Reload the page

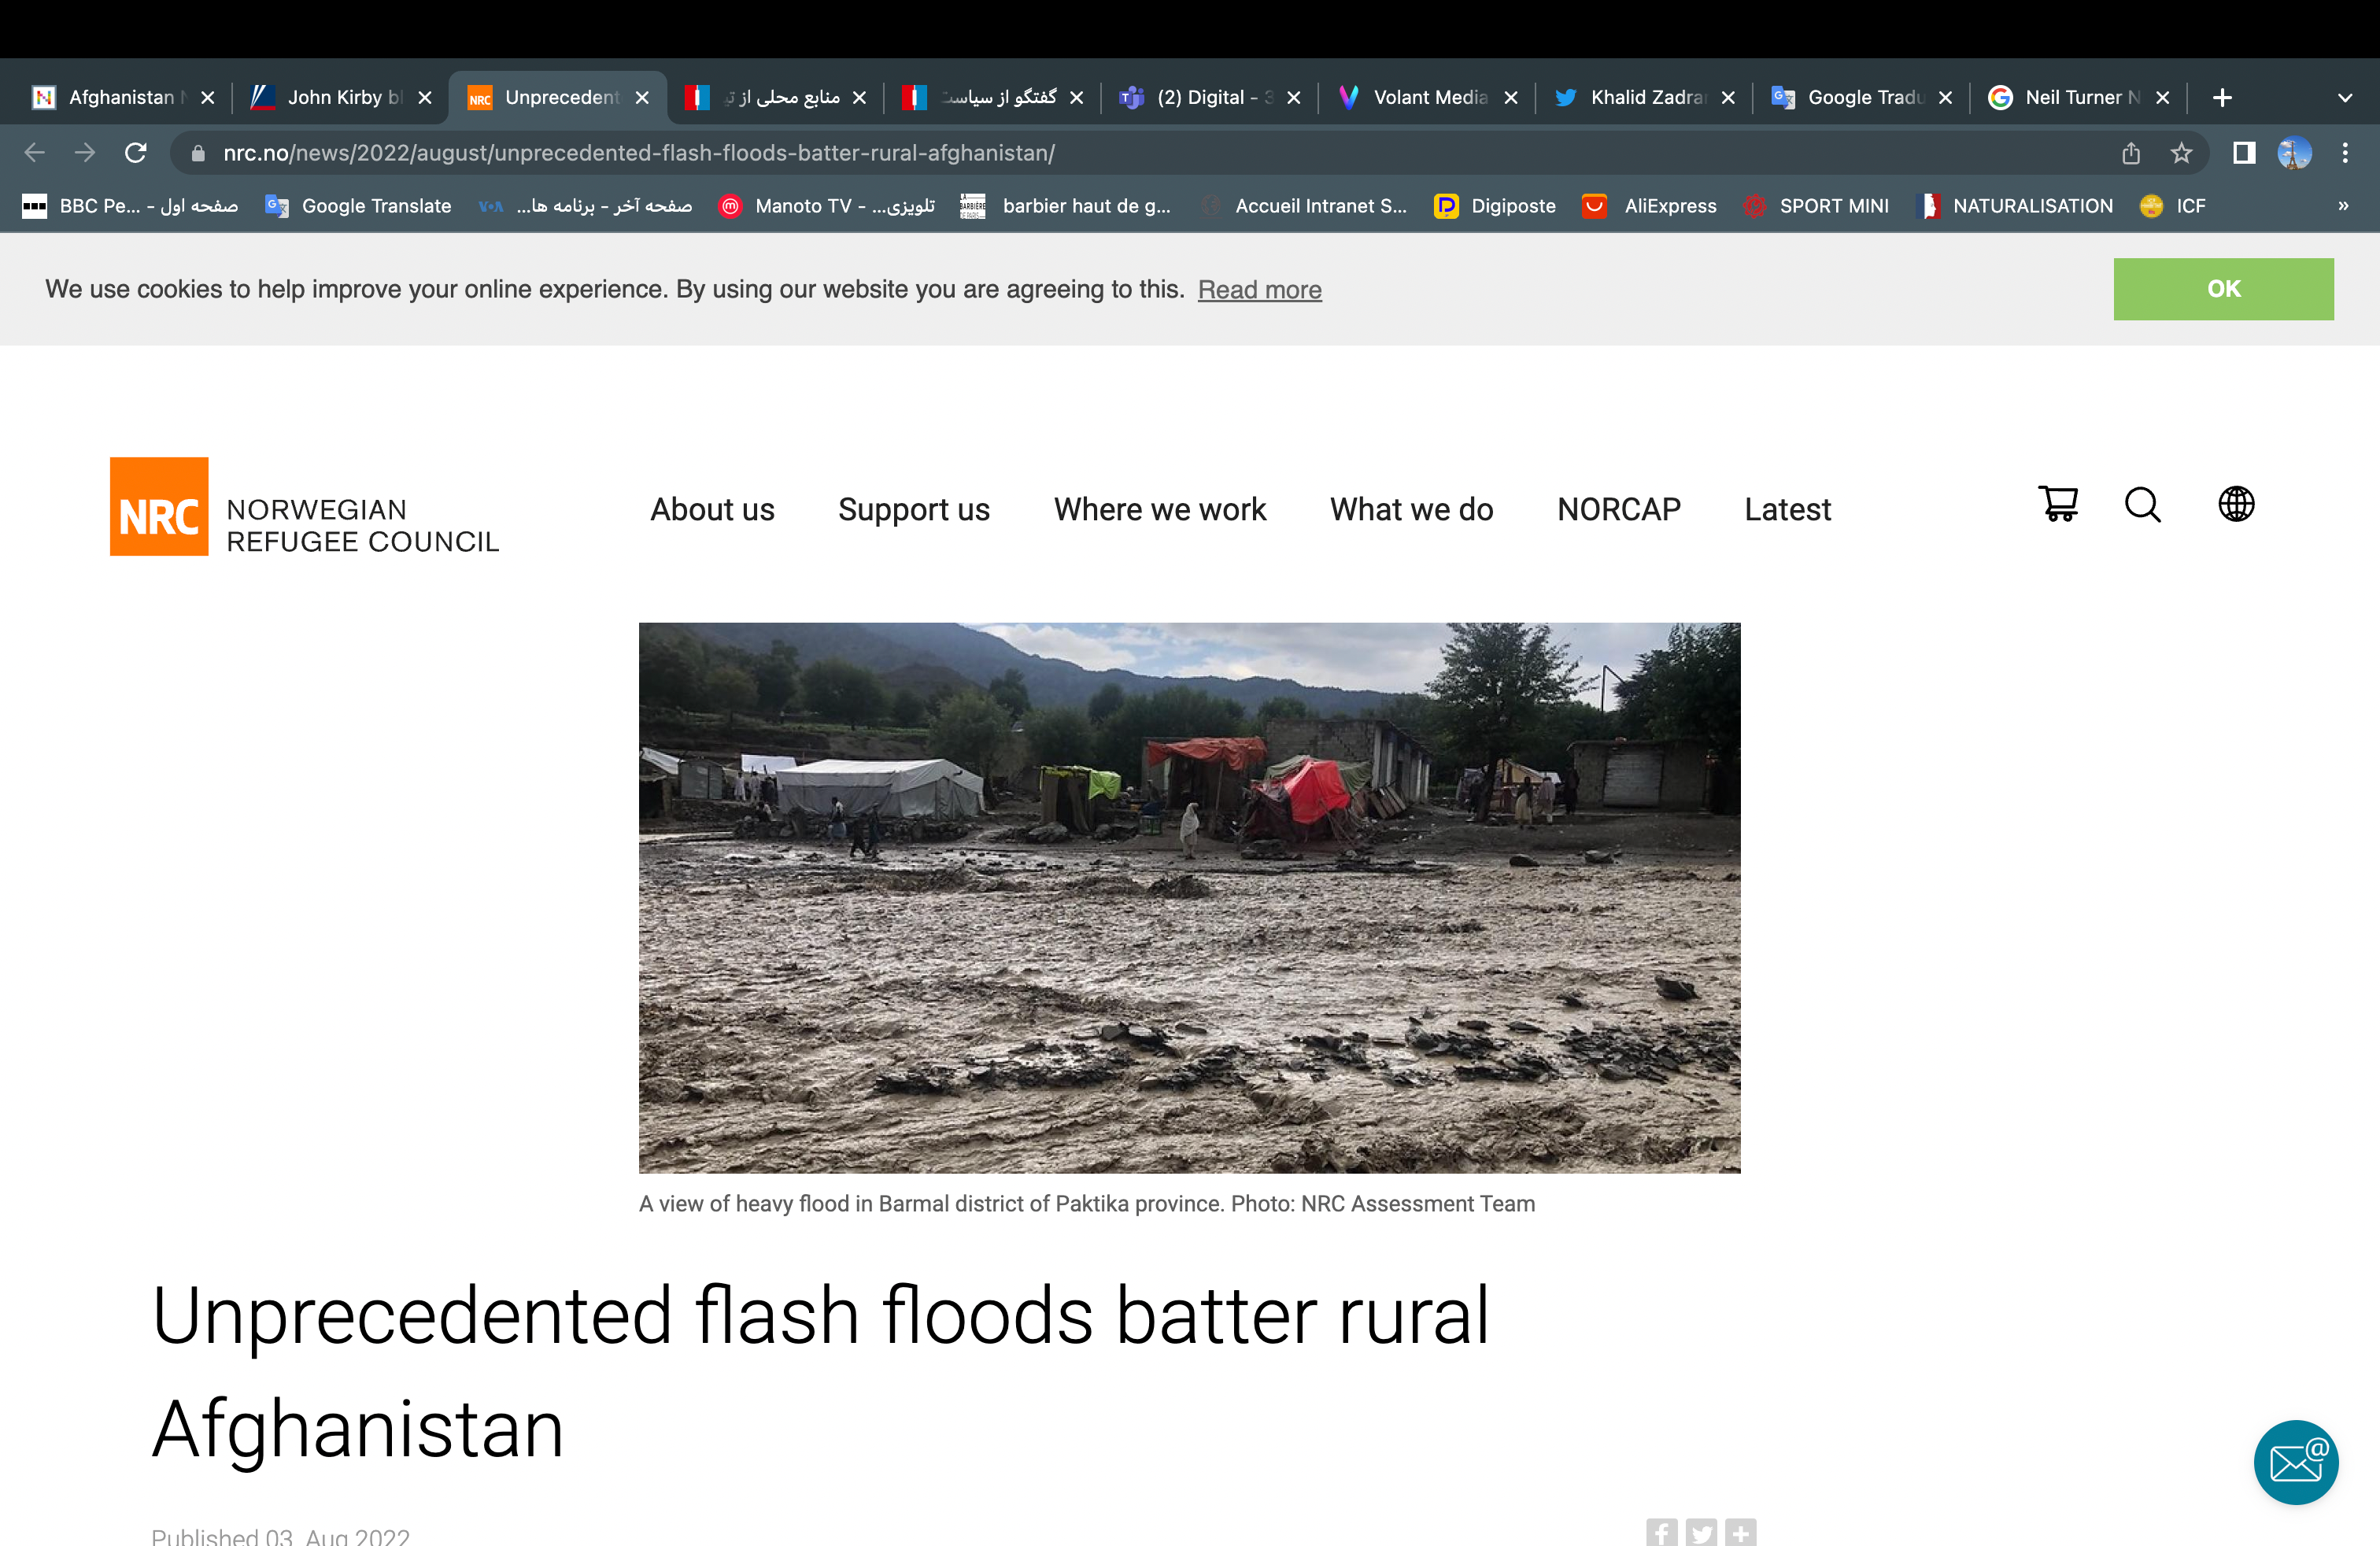[x=136, y=153]
